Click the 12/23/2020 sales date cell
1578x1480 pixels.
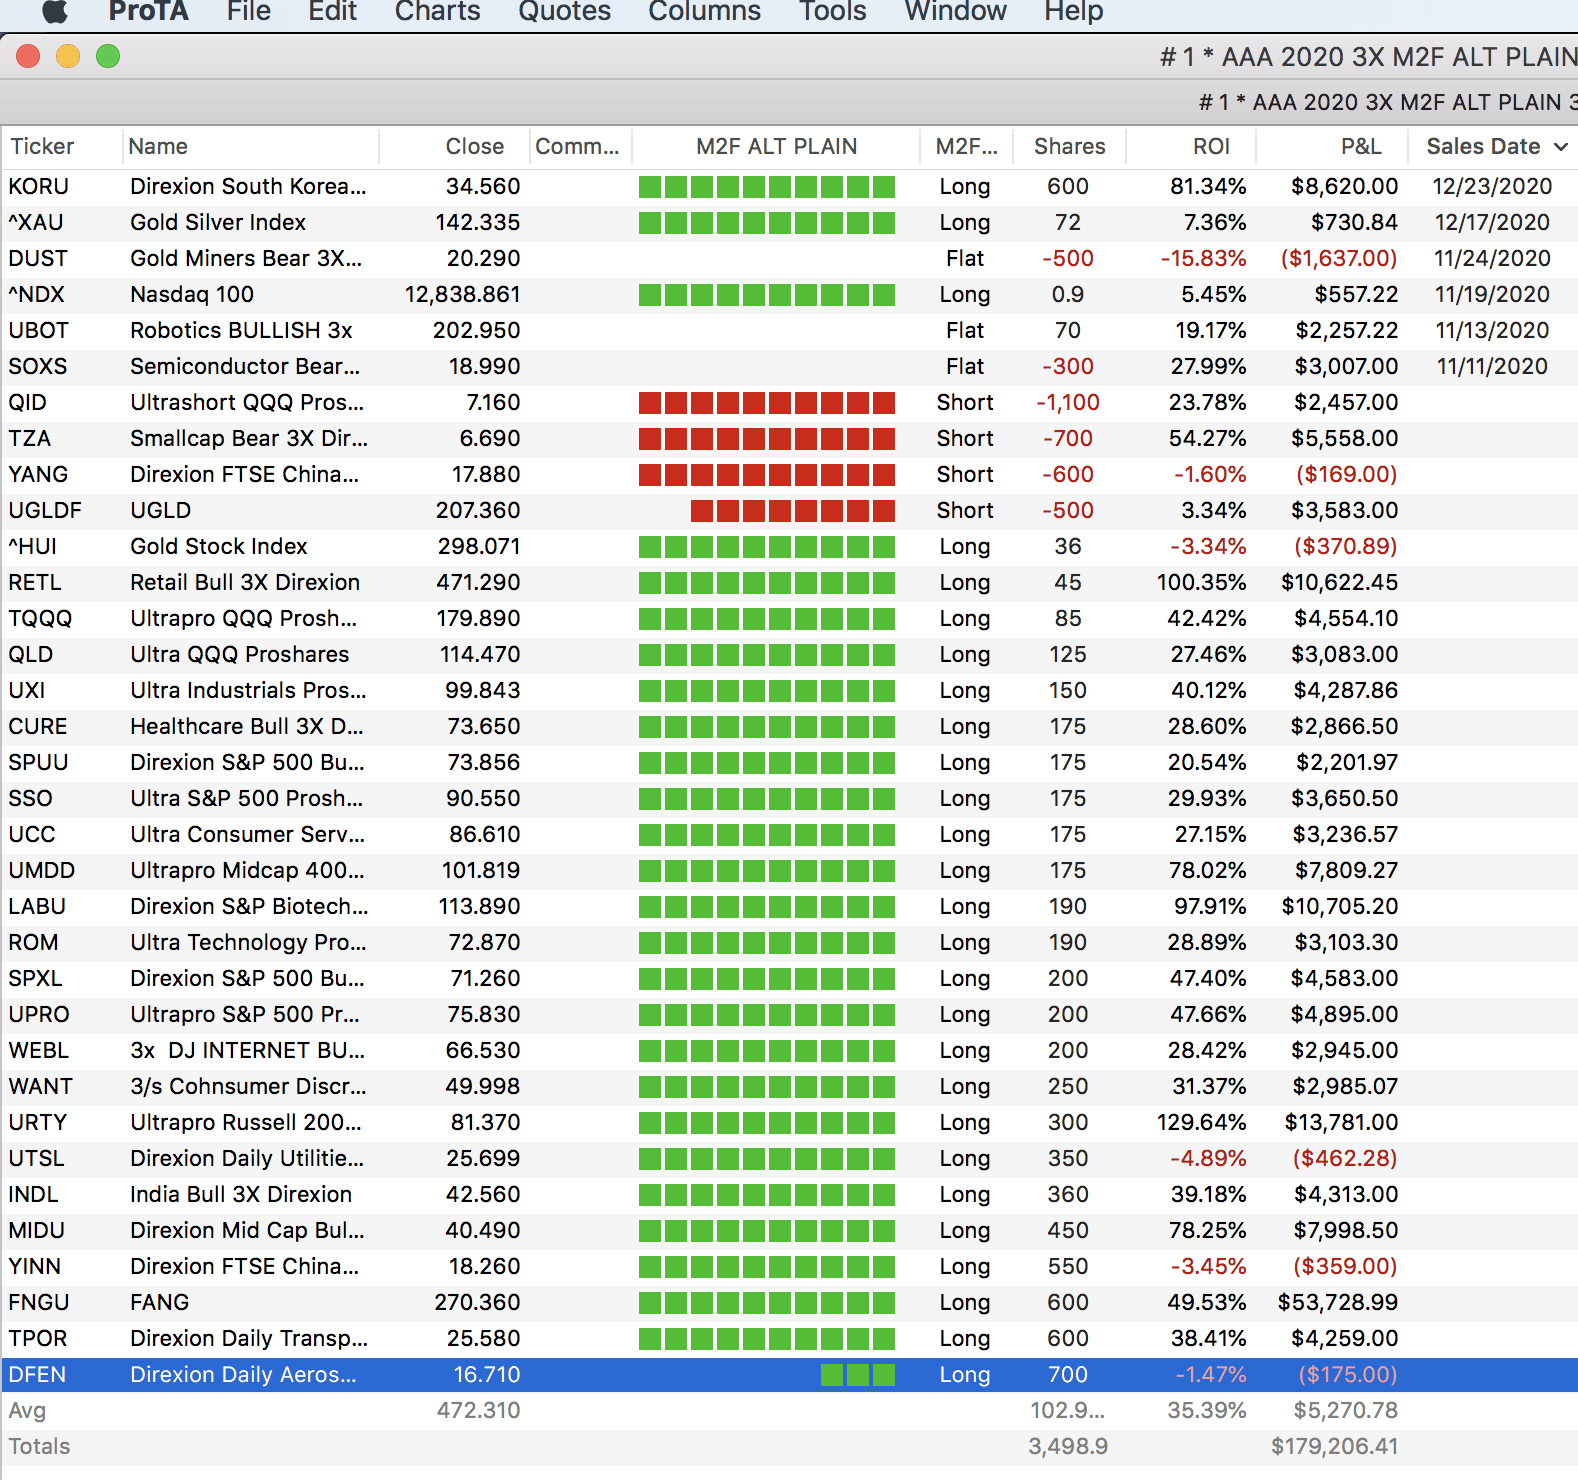(1492, 186)
